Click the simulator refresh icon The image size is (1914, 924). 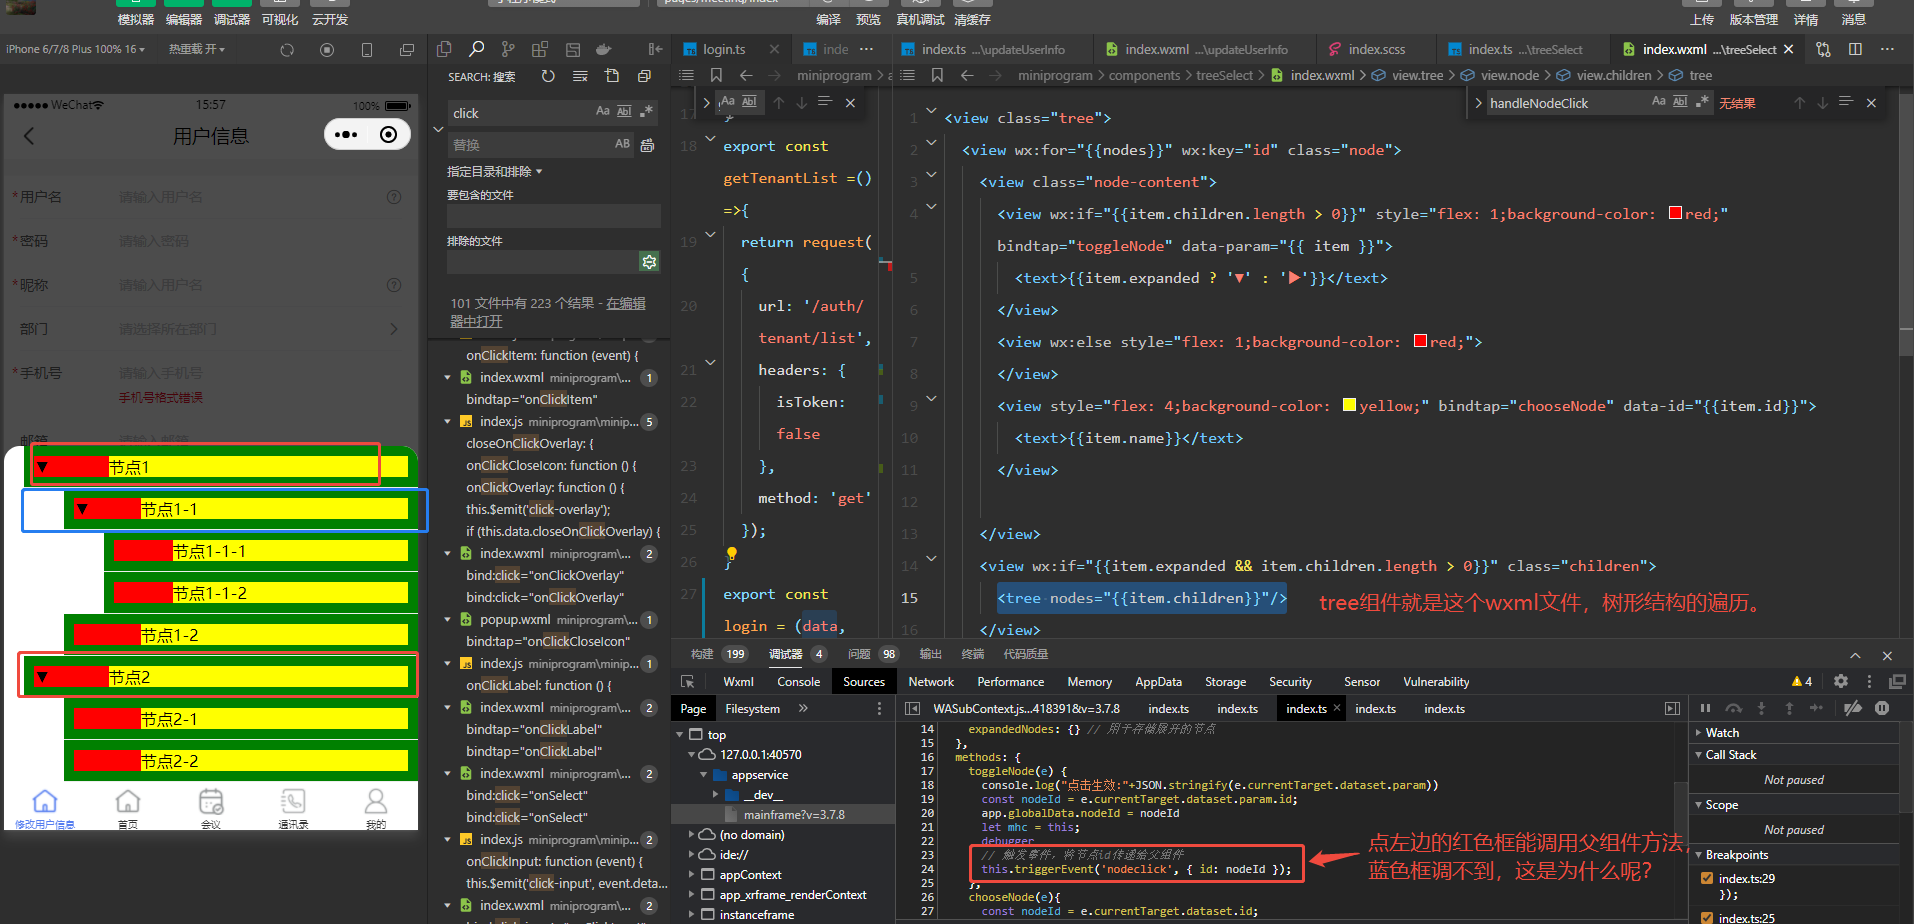pyautogui.click(x=287, y=50)
